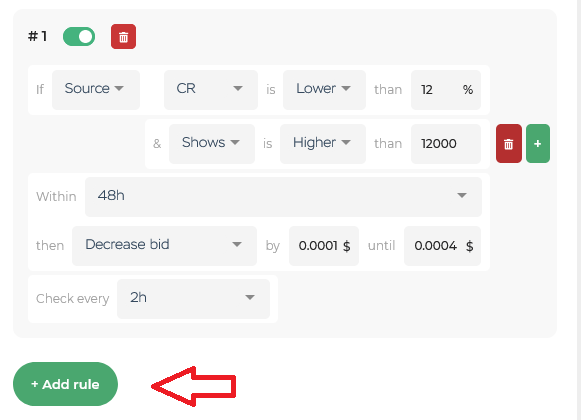Select the #1 rule number label
Image resolution: width=581 pixels, height=420 pixels.
[37, 36]
